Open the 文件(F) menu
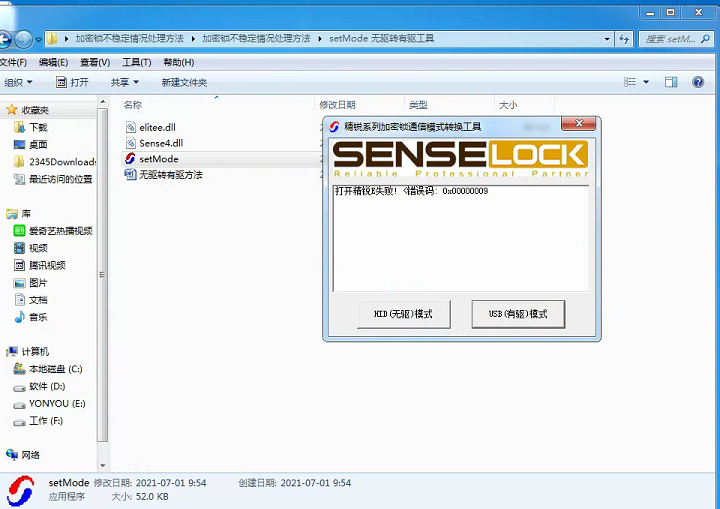Viewport: 720px width, 509px height. pos(13,62)
